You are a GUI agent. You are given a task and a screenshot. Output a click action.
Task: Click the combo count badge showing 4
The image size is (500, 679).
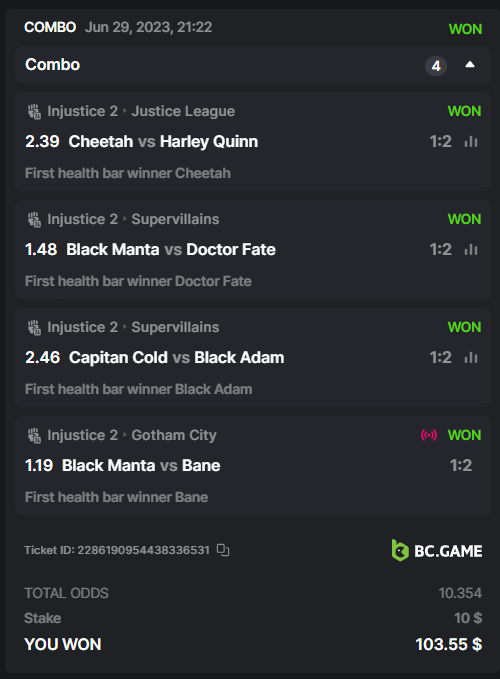(436, 66)
